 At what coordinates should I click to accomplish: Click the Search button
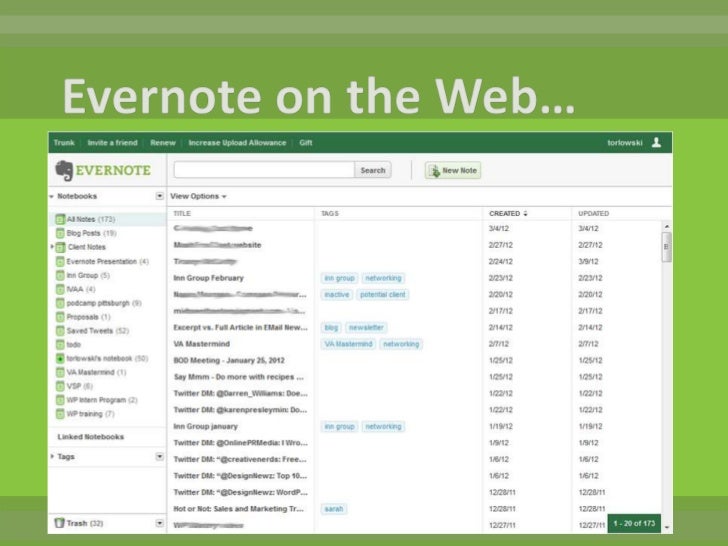pyautogui.click(x=373, y=170)
